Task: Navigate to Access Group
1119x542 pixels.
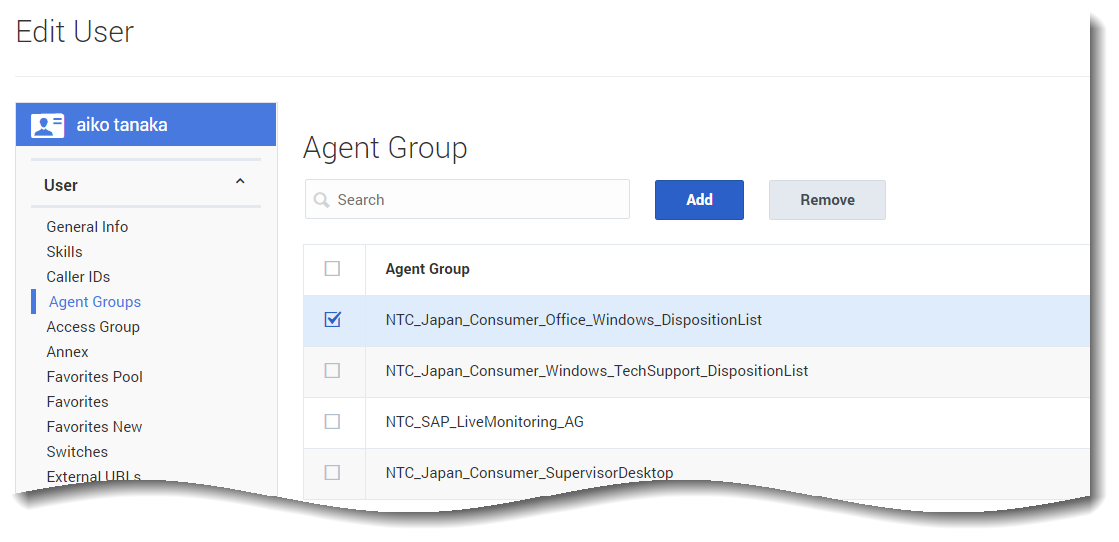Action: pos(93,327)
